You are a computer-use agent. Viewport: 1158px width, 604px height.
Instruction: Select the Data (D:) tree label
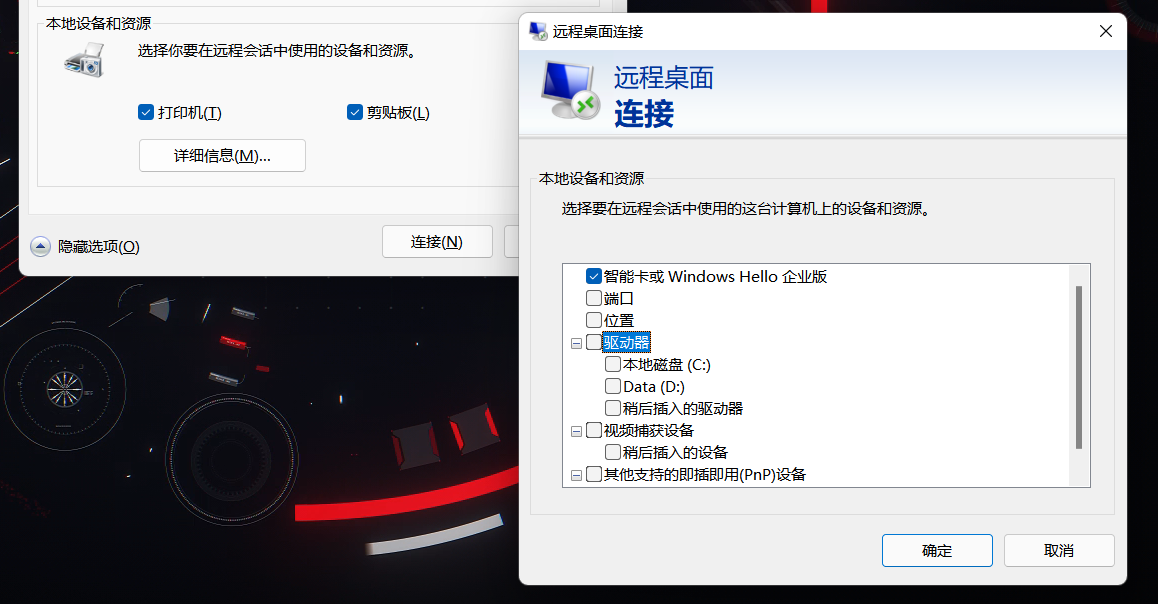coord(654,387)
